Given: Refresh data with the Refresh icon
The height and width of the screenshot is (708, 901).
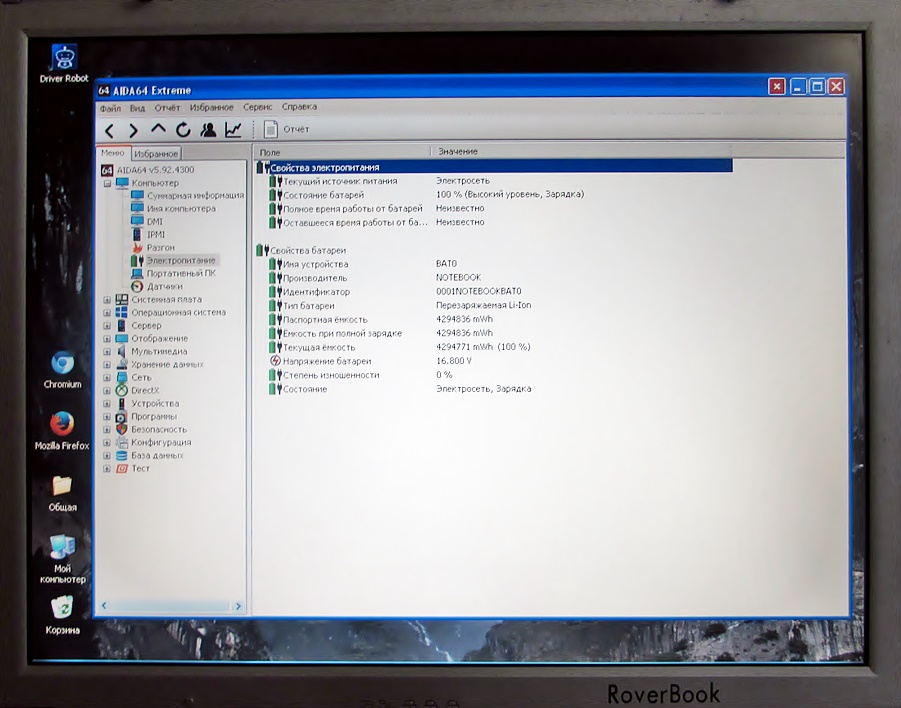Looking at the screenshot, I should (x=183, y=130).
